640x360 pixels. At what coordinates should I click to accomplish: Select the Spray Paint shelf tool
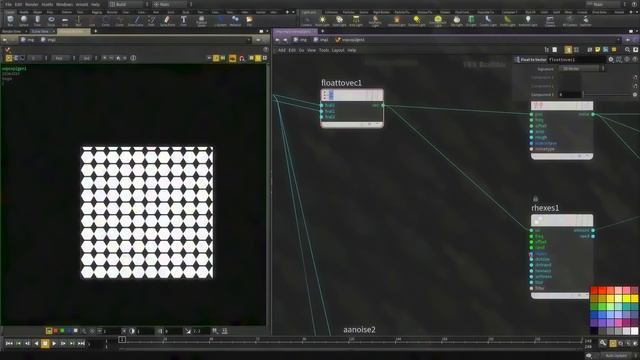167,20
